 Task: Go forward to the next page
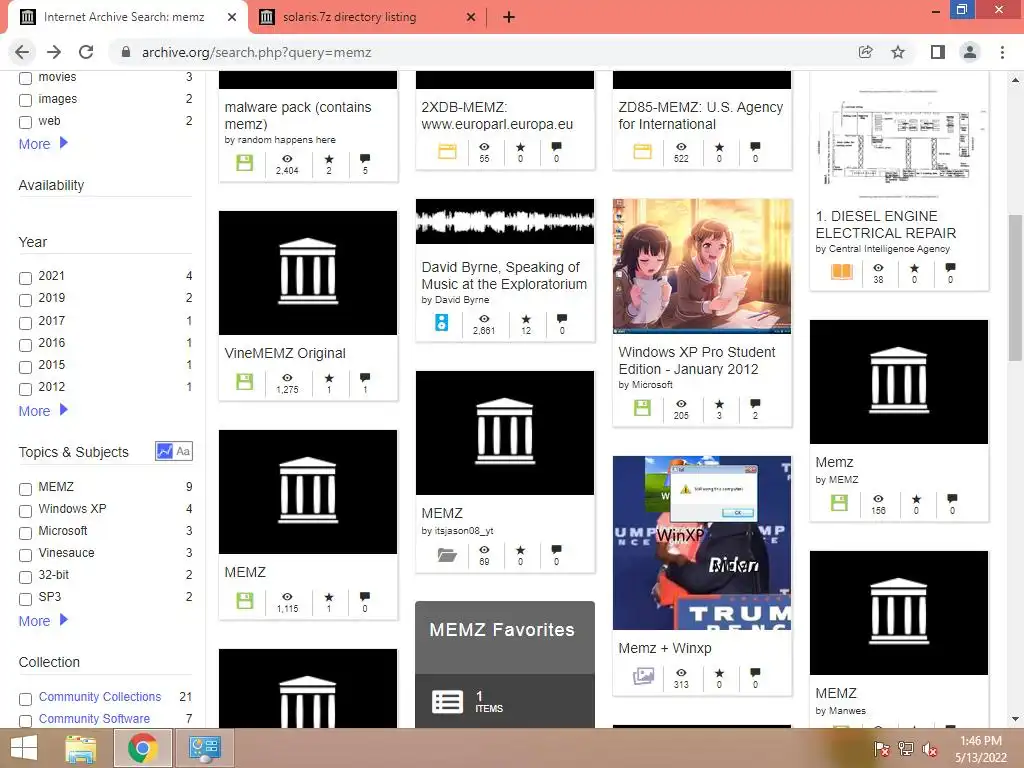(x=54, y=52)
